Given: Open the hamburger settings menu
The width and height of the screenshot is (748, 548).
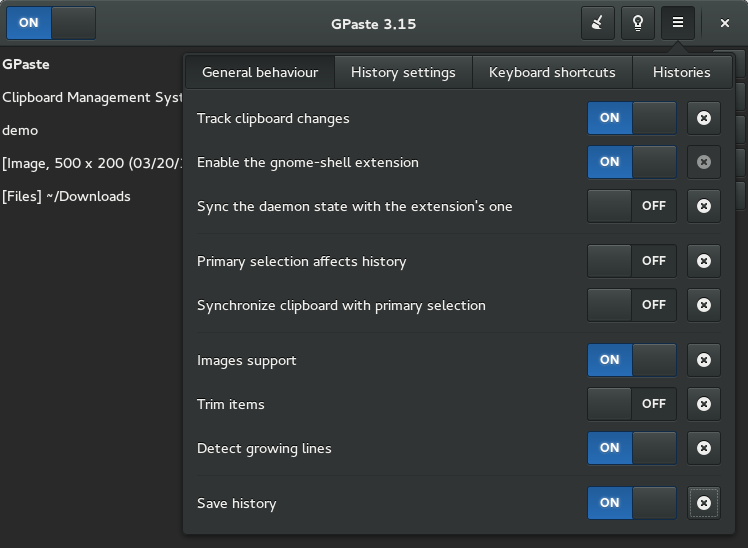Looking at the screenshot, I should (677, 23).
